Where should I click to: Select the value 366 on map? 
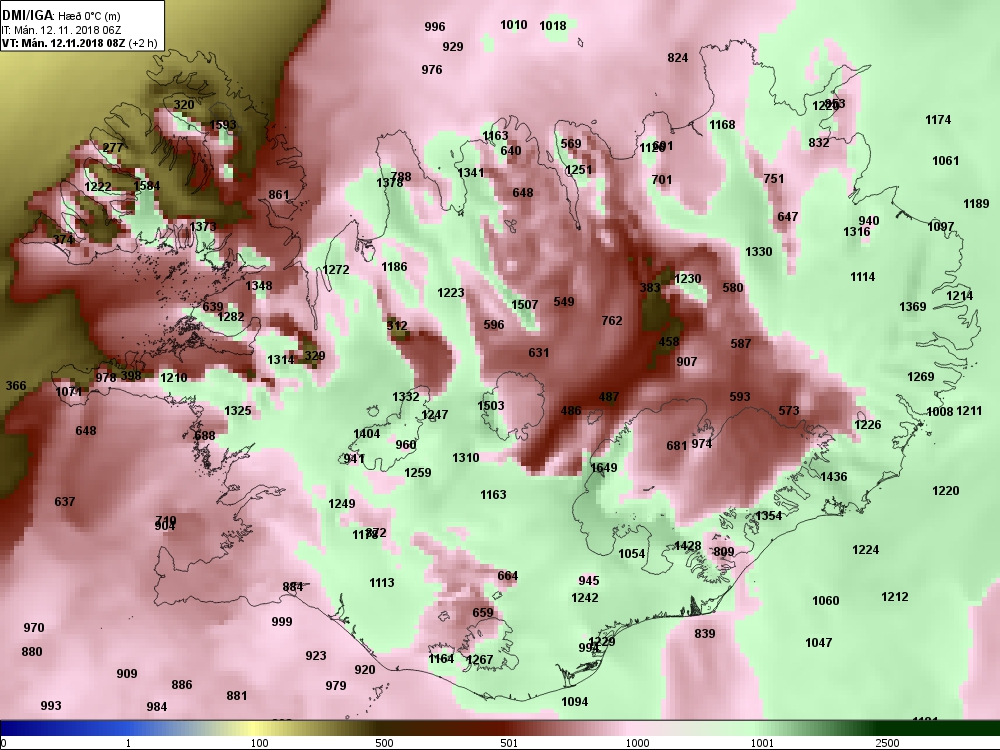point(16,386)
